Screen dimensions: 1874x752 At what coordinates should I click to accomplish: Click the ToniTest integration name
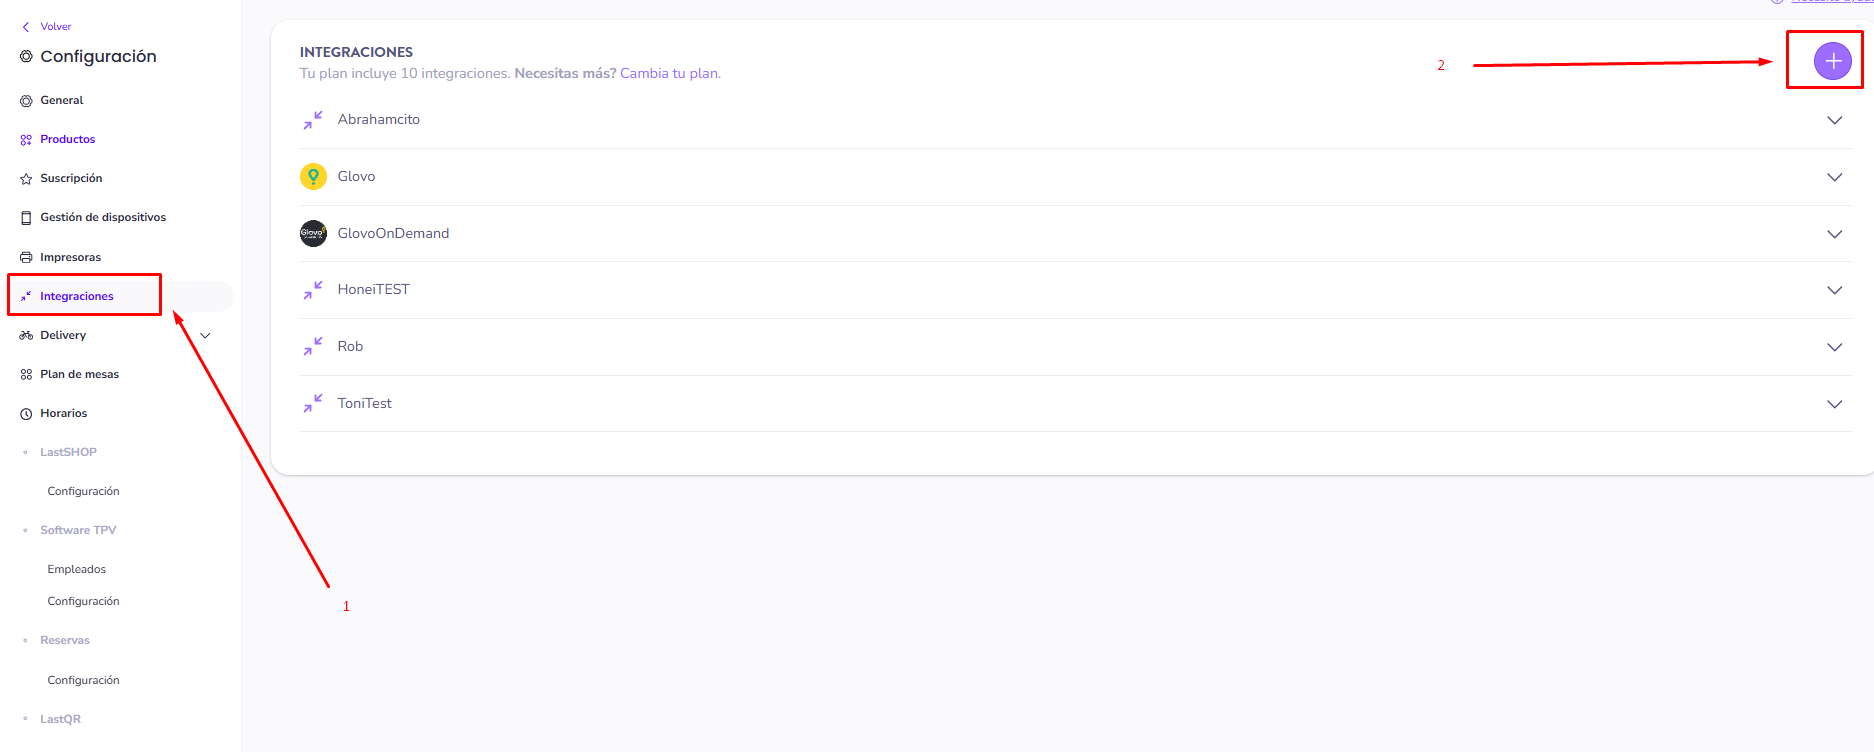coord(364,403)
